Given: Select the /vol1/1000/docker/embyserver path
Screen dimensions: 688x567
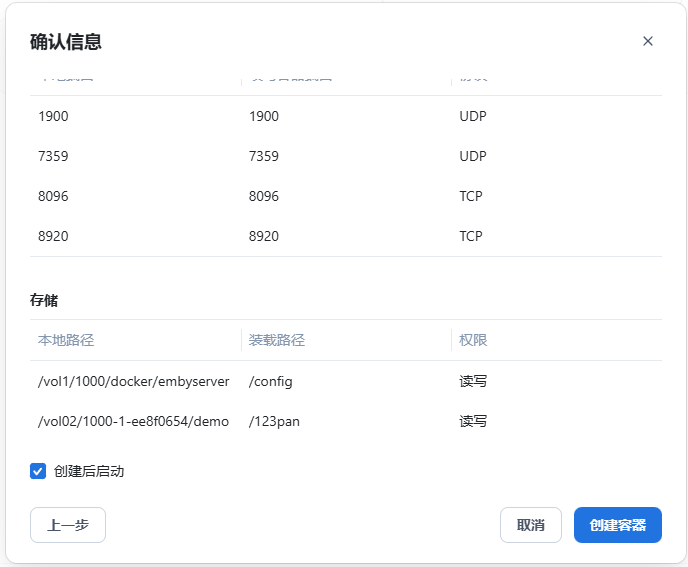Looking at the screenshot, I should pyautogui.click(x=134, y=381).
